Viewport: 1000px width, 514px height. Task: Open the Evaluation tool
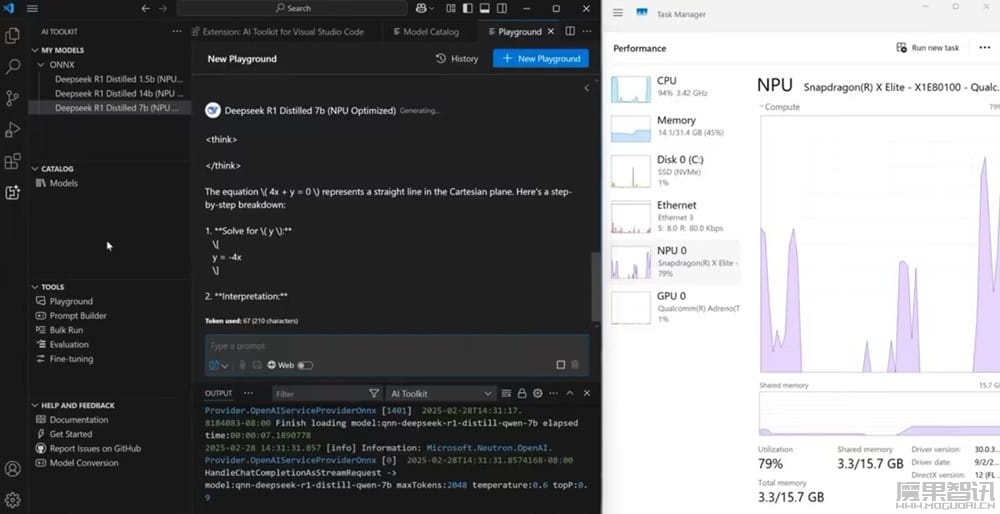tap(62, 344)
